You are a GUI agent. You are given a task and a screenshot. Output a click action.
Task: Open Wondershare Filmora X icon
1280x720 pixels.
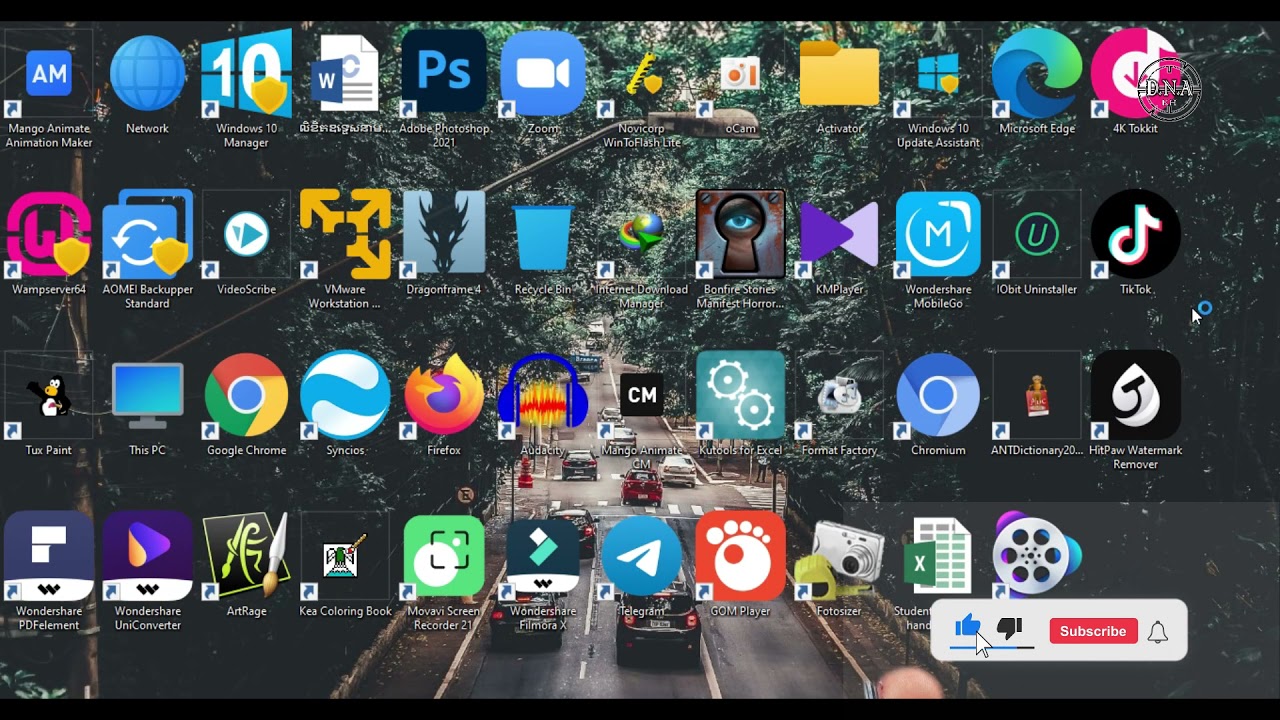pyautogui.click(x=543, y=558)
